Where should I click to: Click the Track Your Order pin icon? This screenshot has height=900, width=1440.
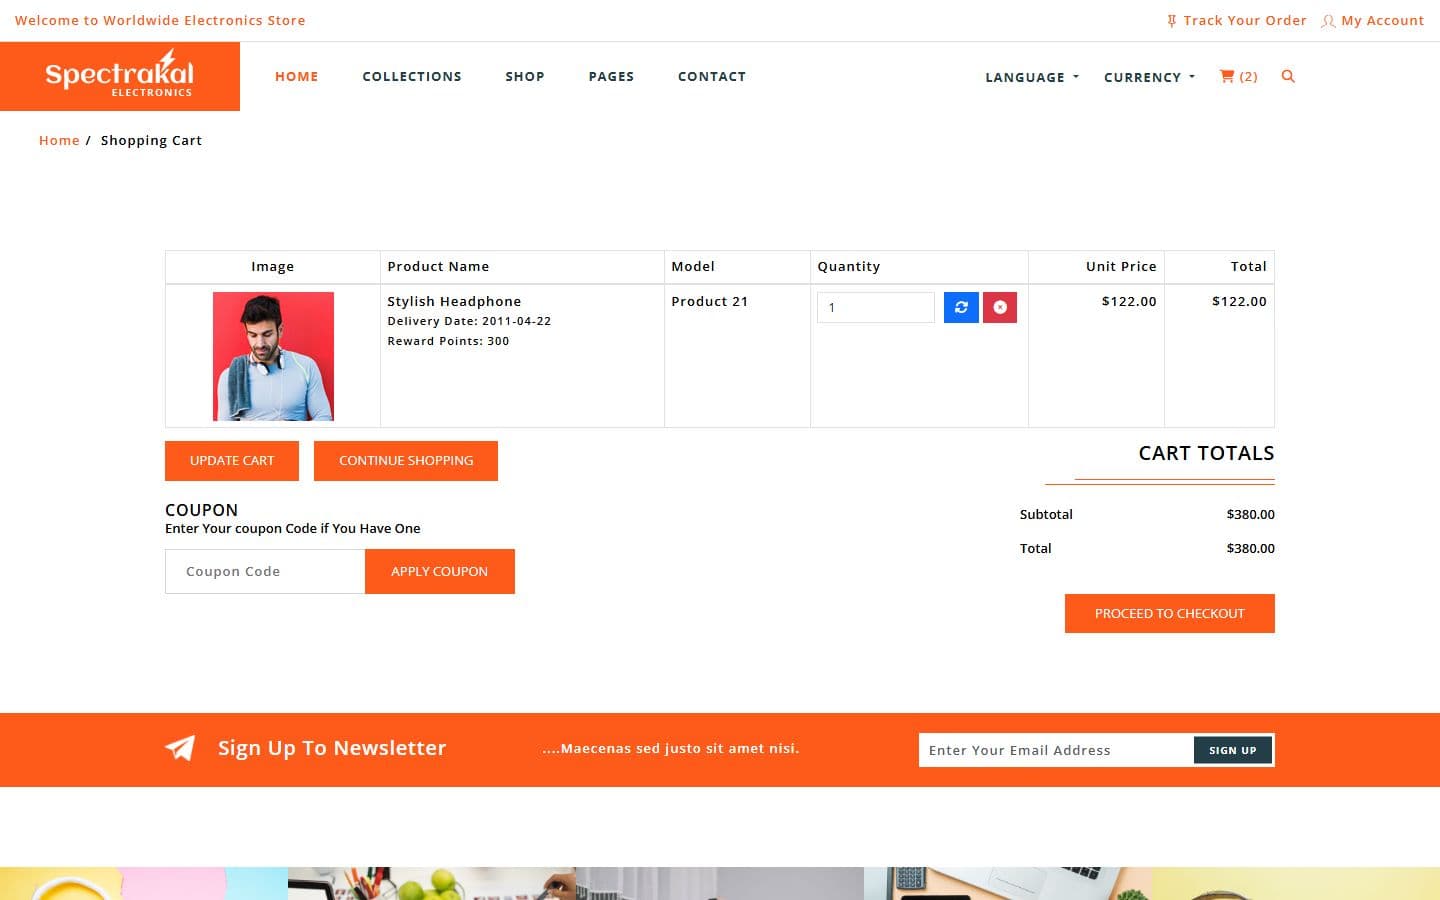click(1172, 21)
